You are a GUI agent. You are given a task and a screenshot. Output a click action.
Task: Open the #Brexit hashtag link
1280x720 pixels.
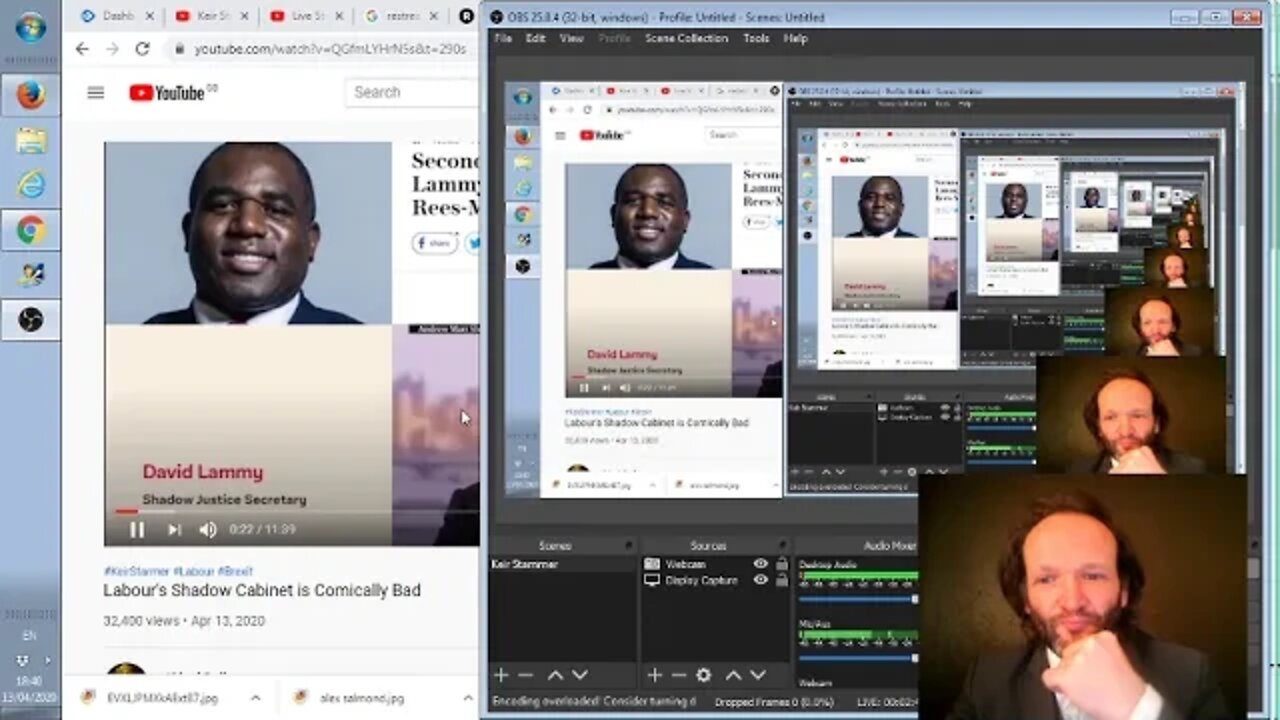[x=235, y=571]
